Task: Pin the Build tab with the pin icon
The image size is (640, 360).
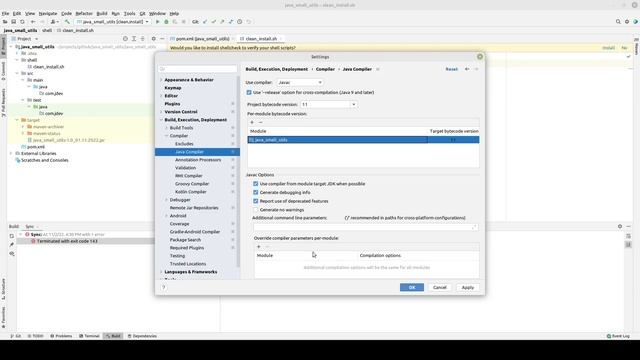Action: (12, 244)
